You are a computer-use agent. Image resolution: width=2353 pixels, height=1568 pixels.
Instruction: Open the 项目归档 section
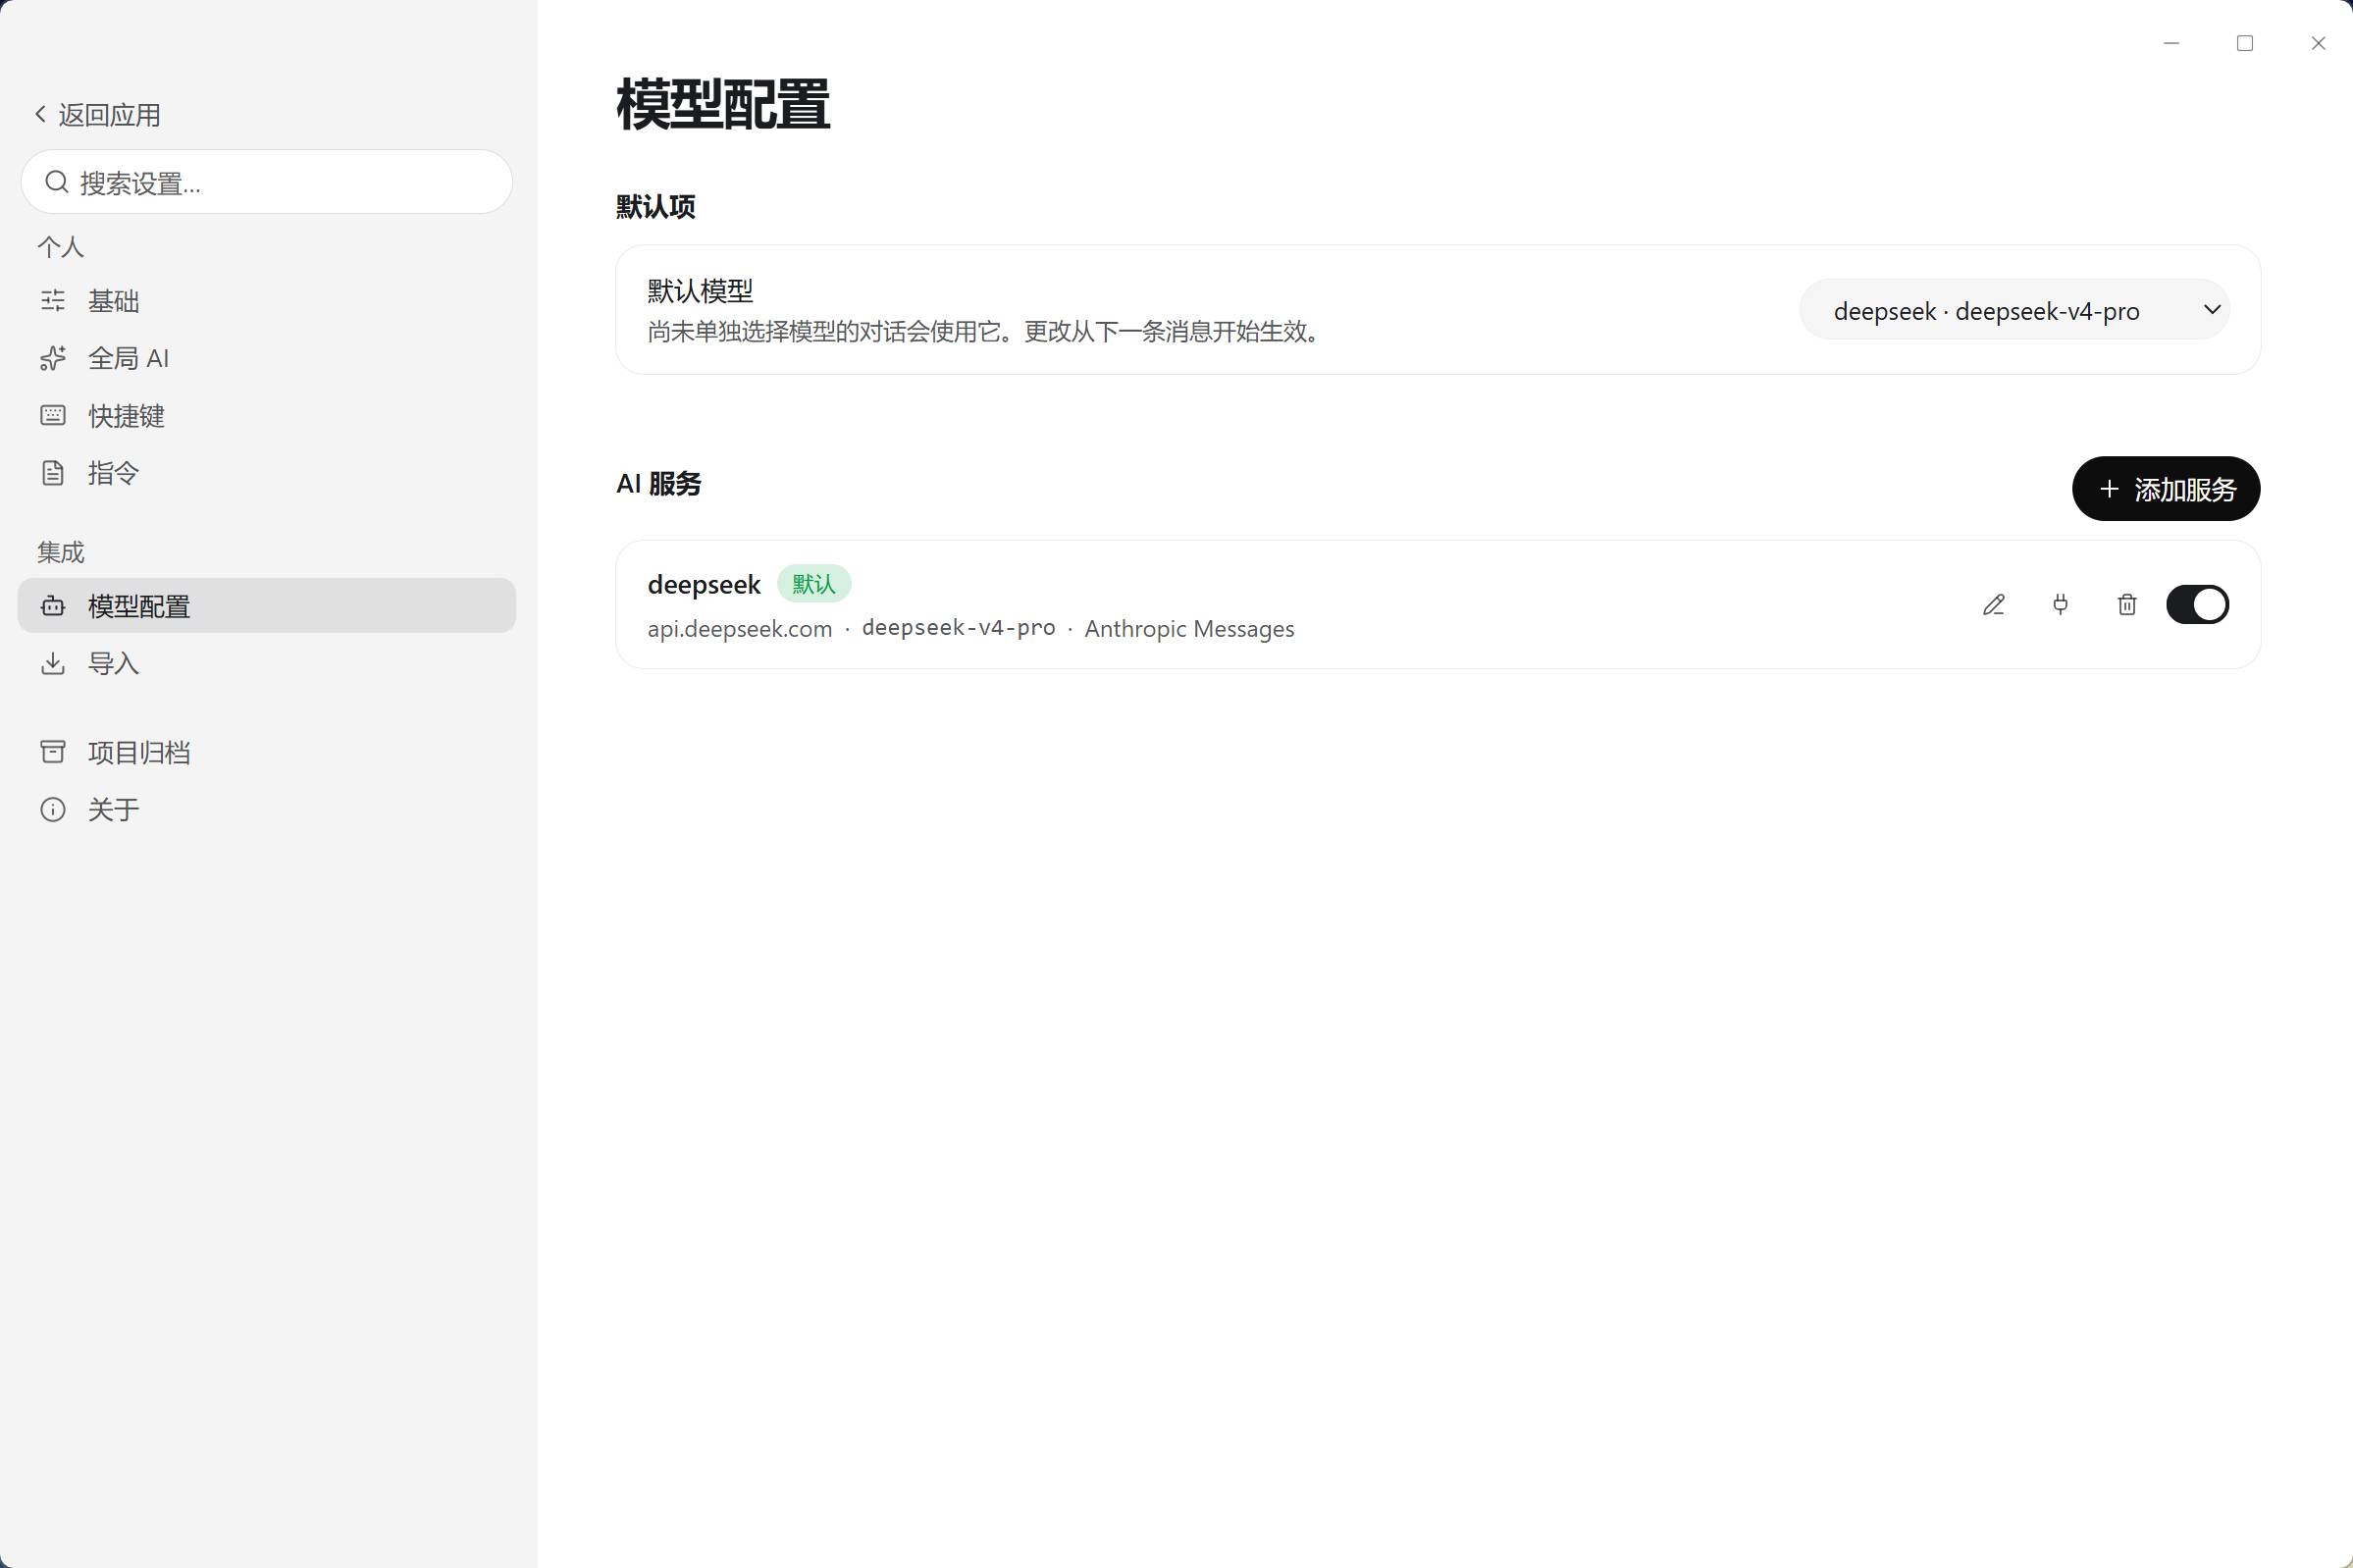(267, 752)
